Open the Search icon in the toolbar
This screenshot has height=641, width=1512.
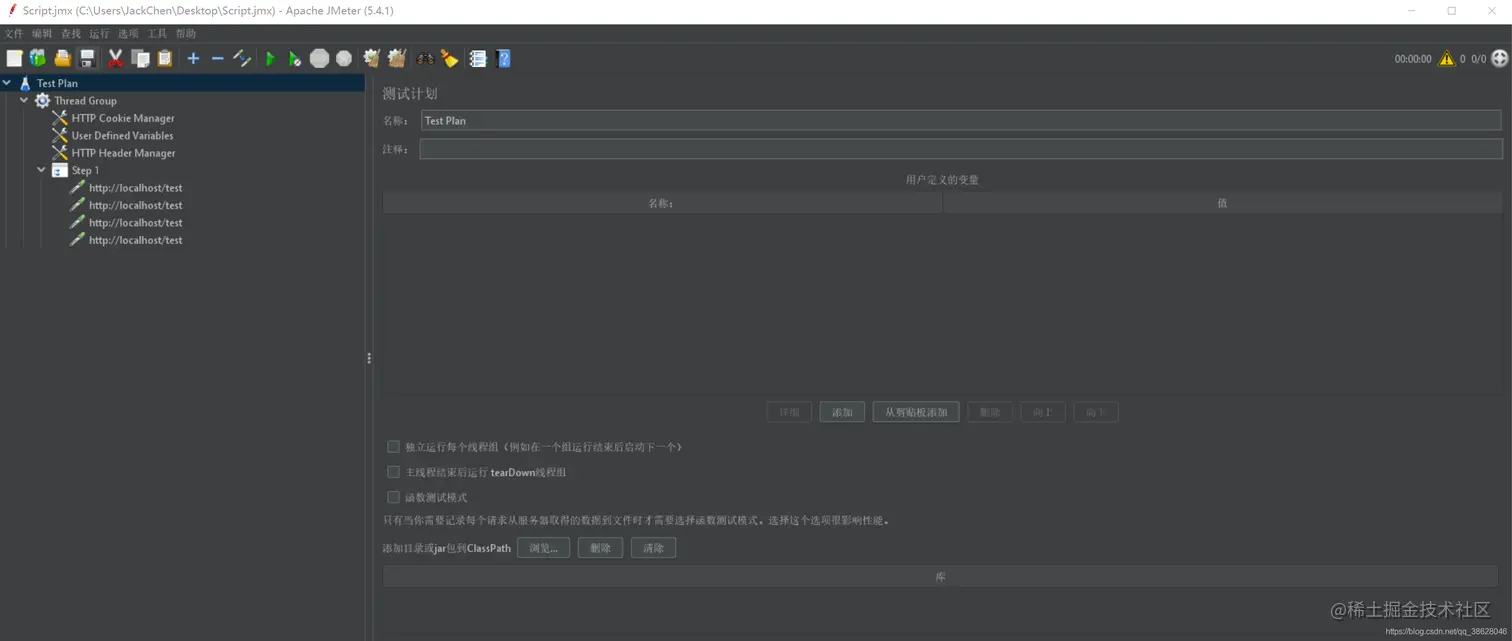424,58
